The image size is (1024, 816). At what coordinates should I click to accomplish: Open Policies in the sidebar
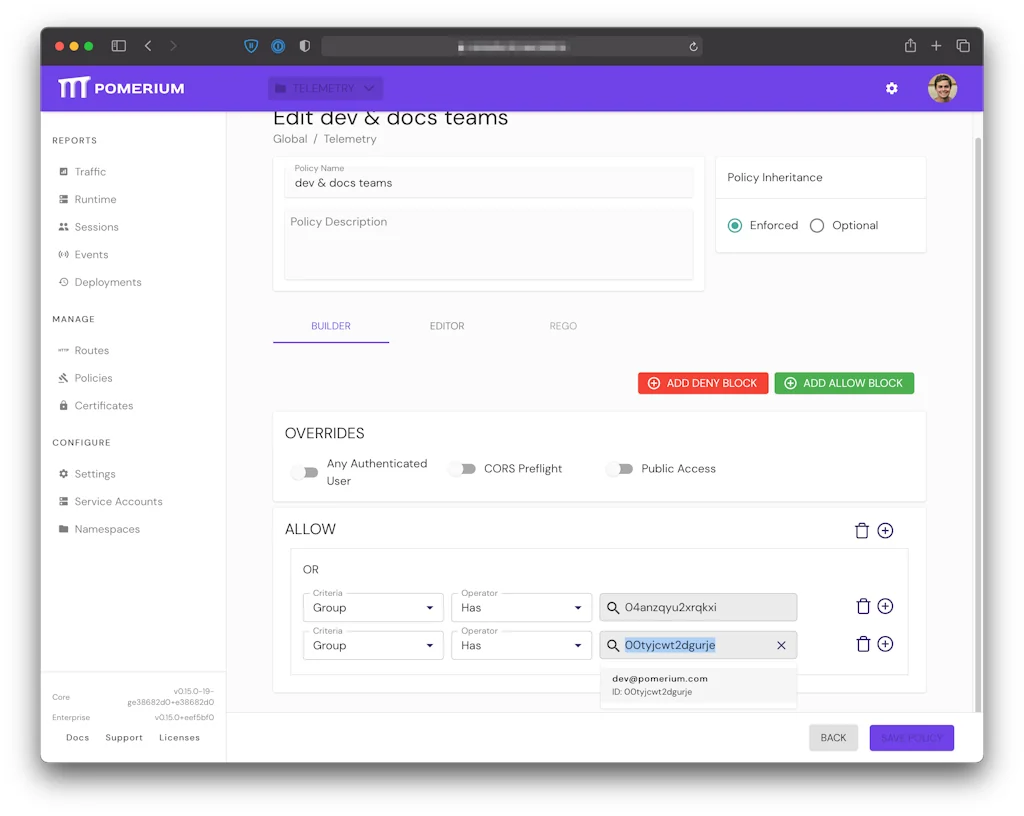[x=93, y=378]
